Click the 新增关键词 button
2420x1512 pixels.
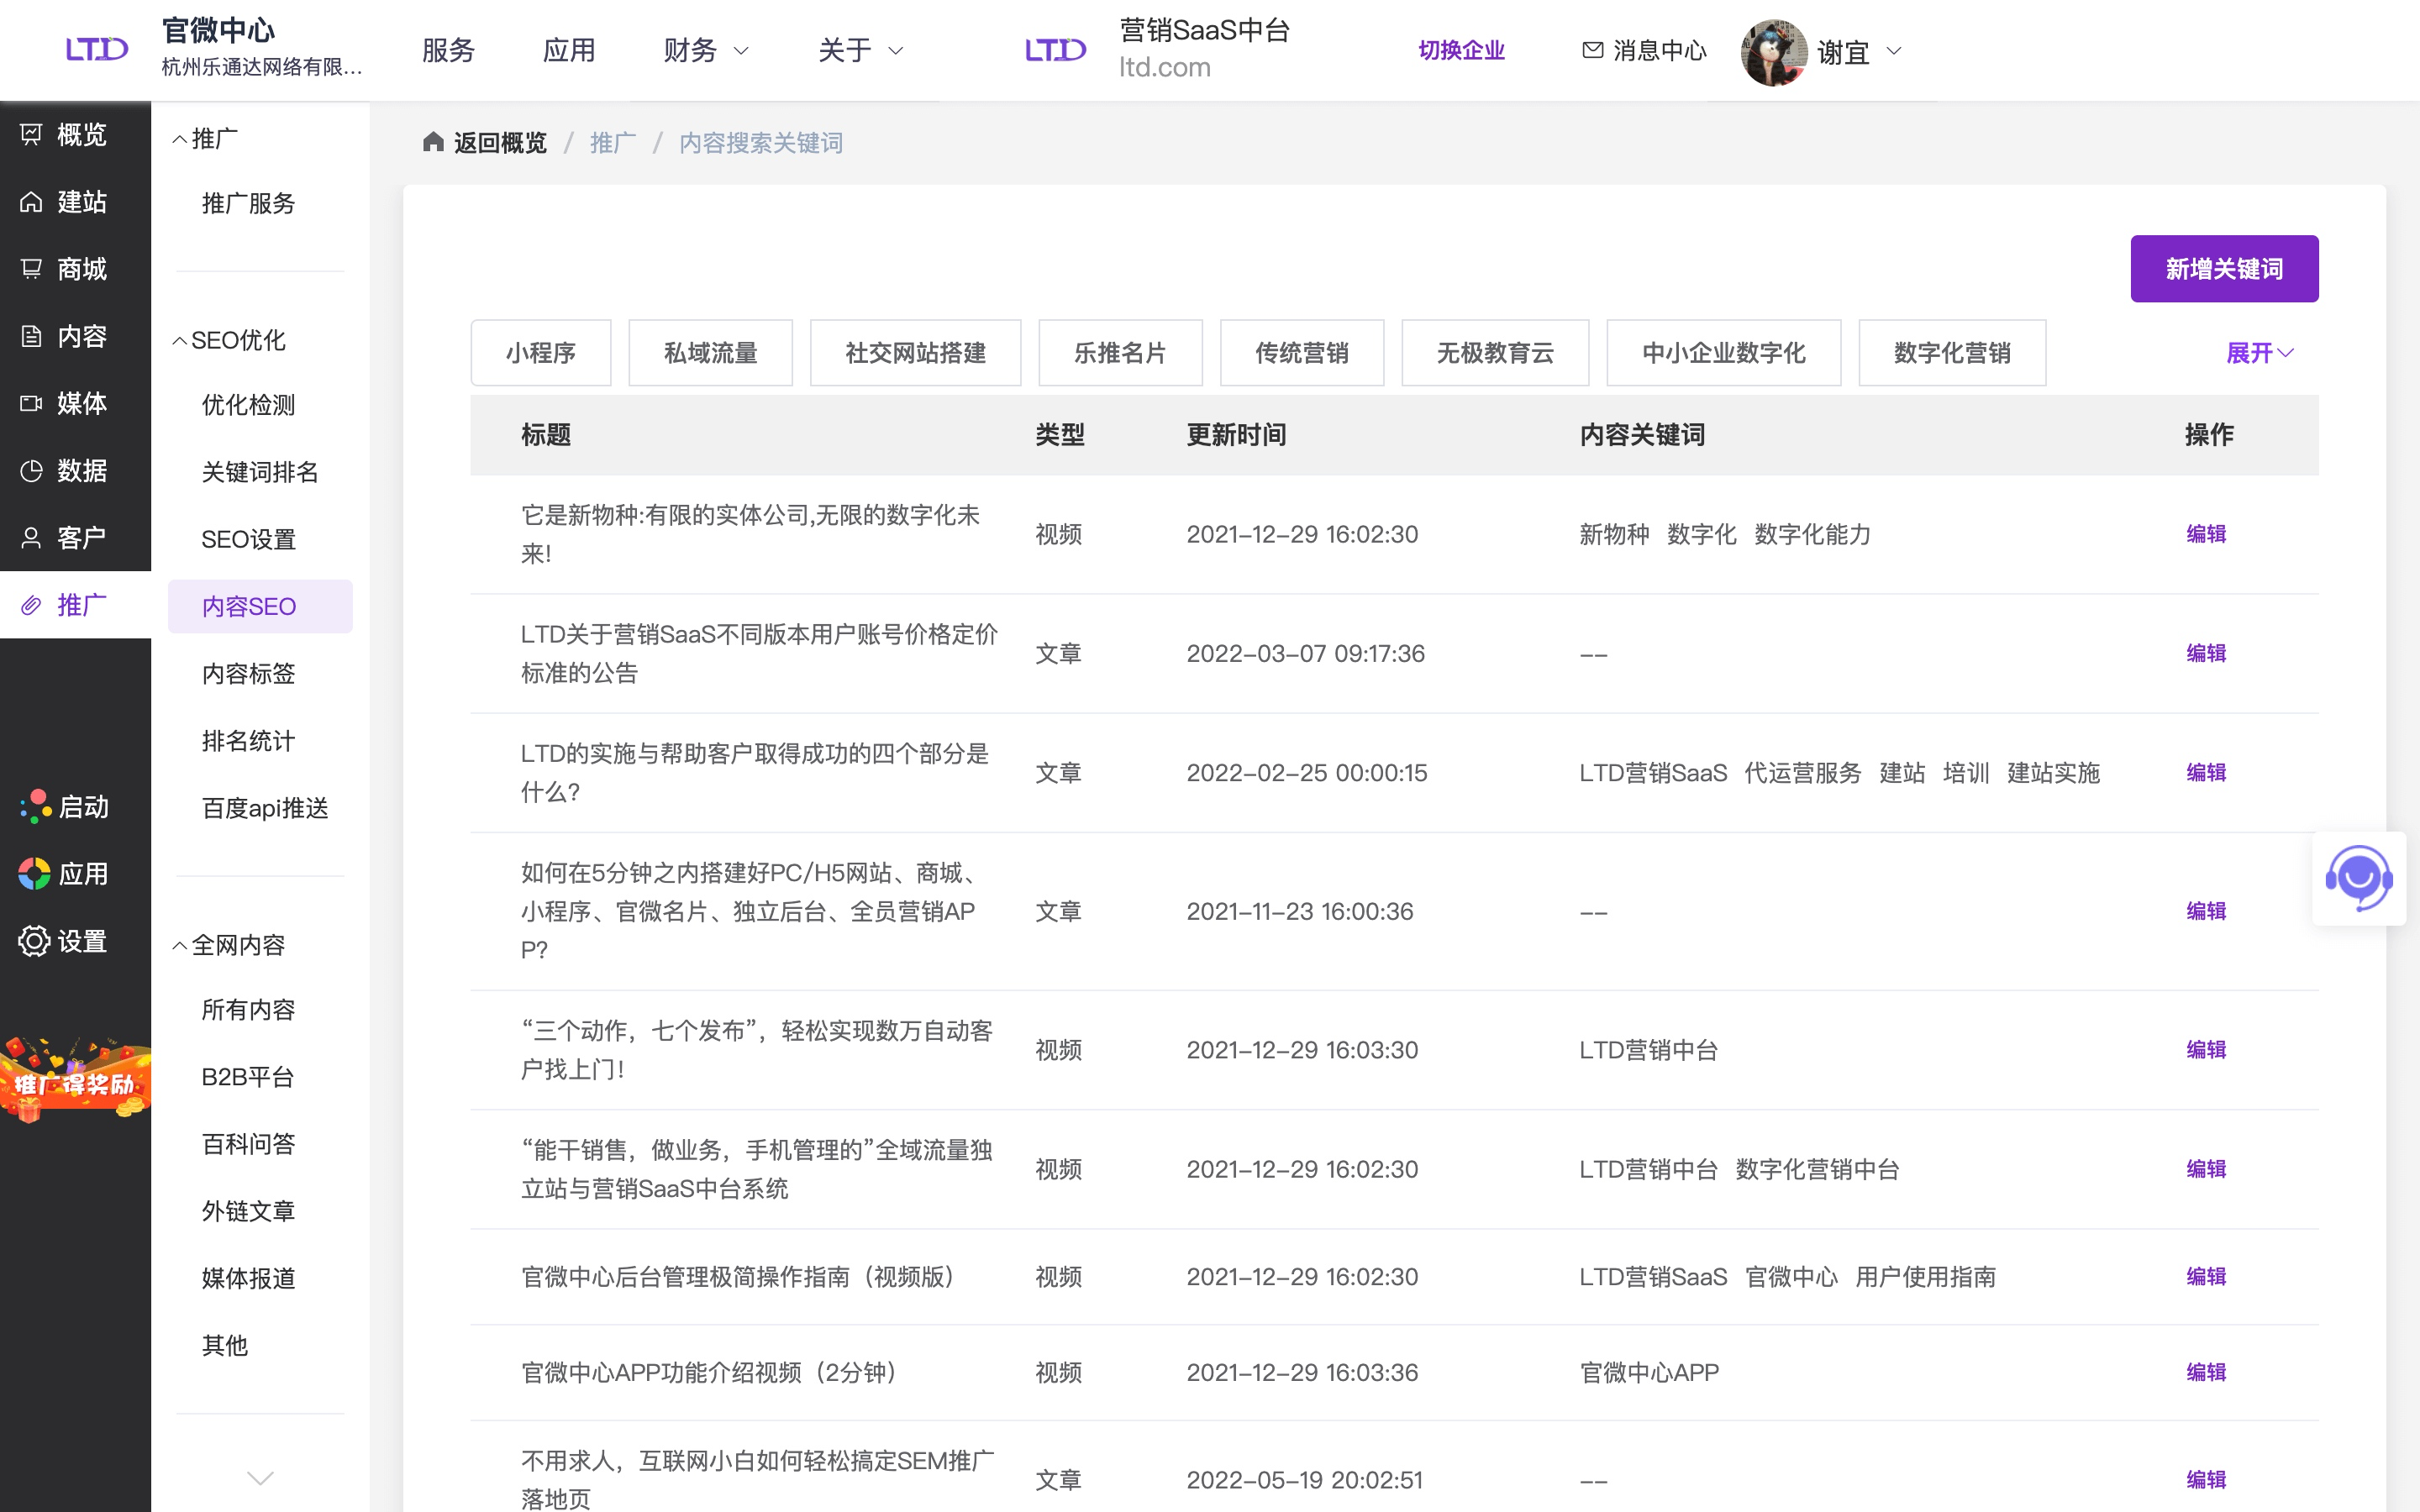pos(2223,269)
